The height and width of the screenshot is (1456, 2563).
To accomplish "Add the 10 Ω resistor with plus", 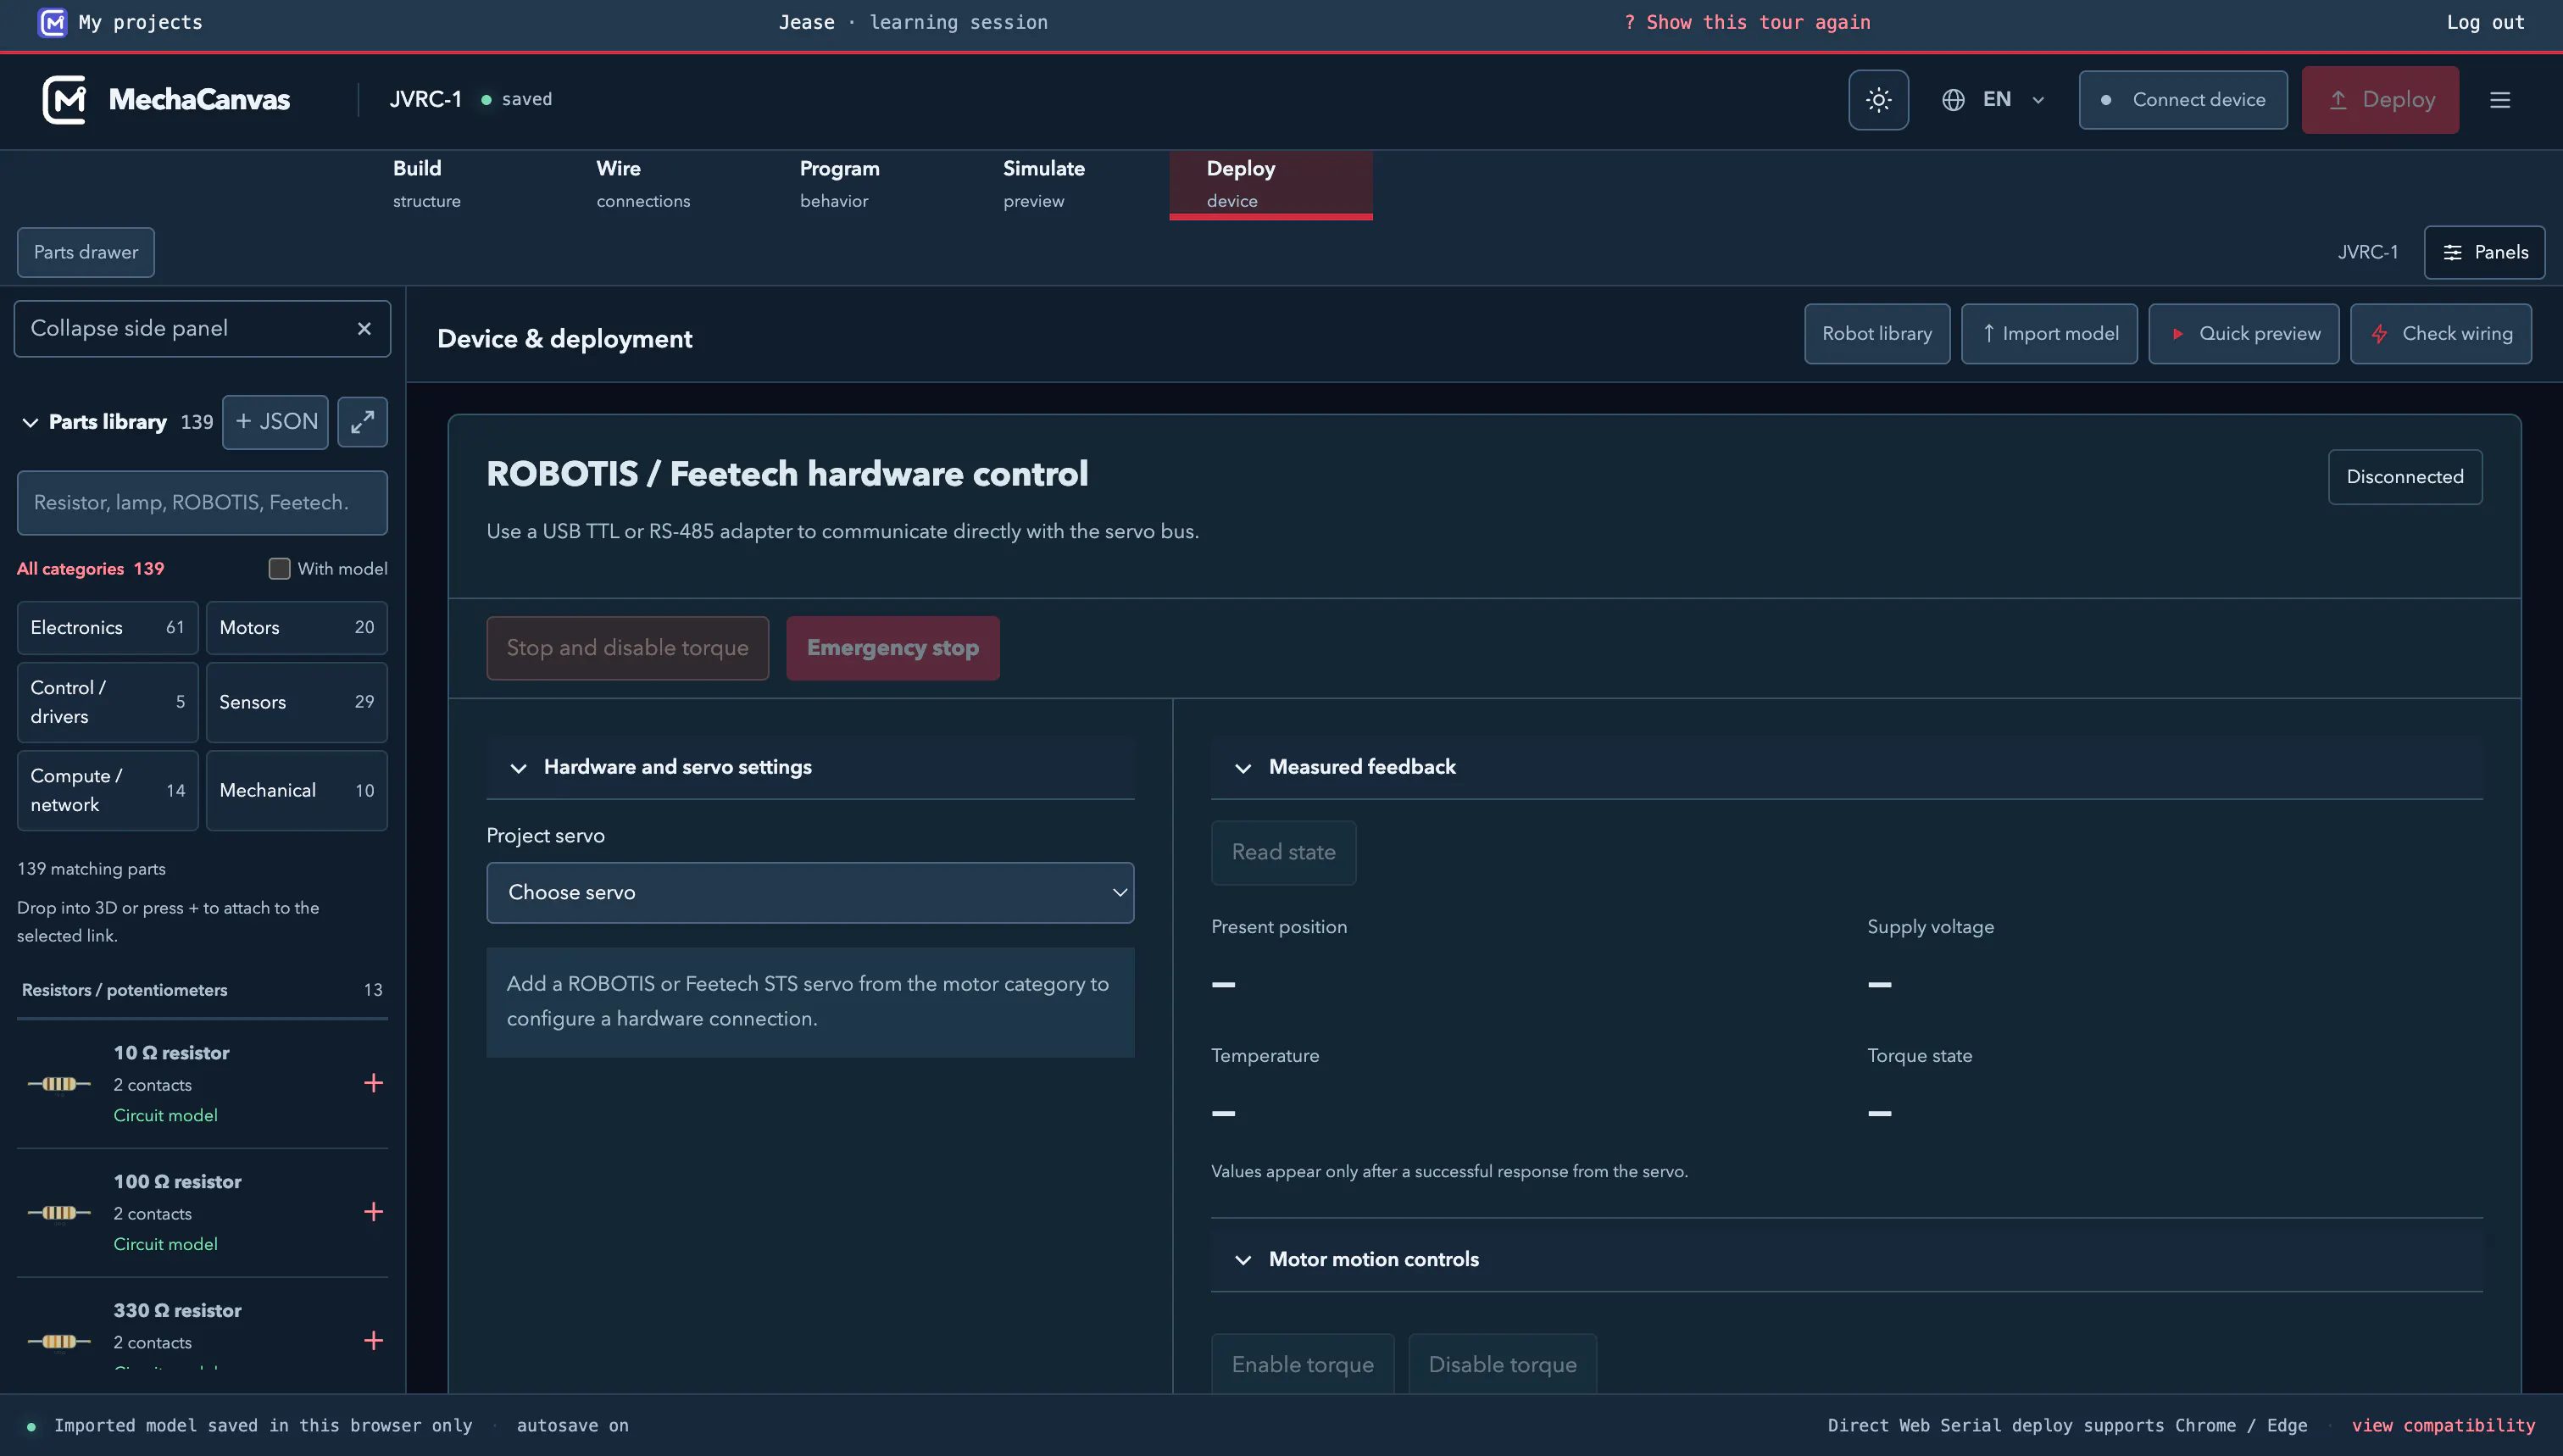I will point(373,1083).
